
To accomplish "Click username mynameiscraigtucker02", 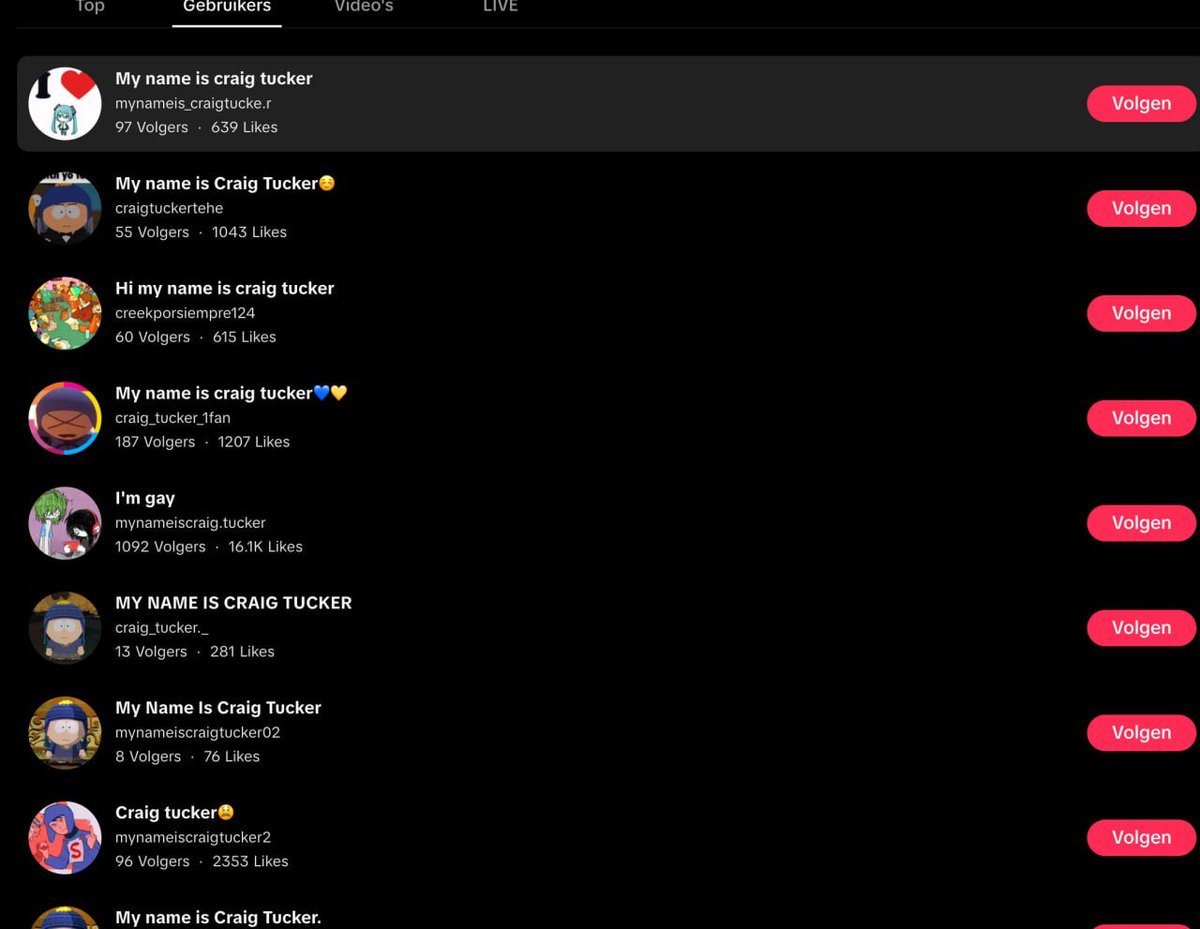I will click(198, 733).
